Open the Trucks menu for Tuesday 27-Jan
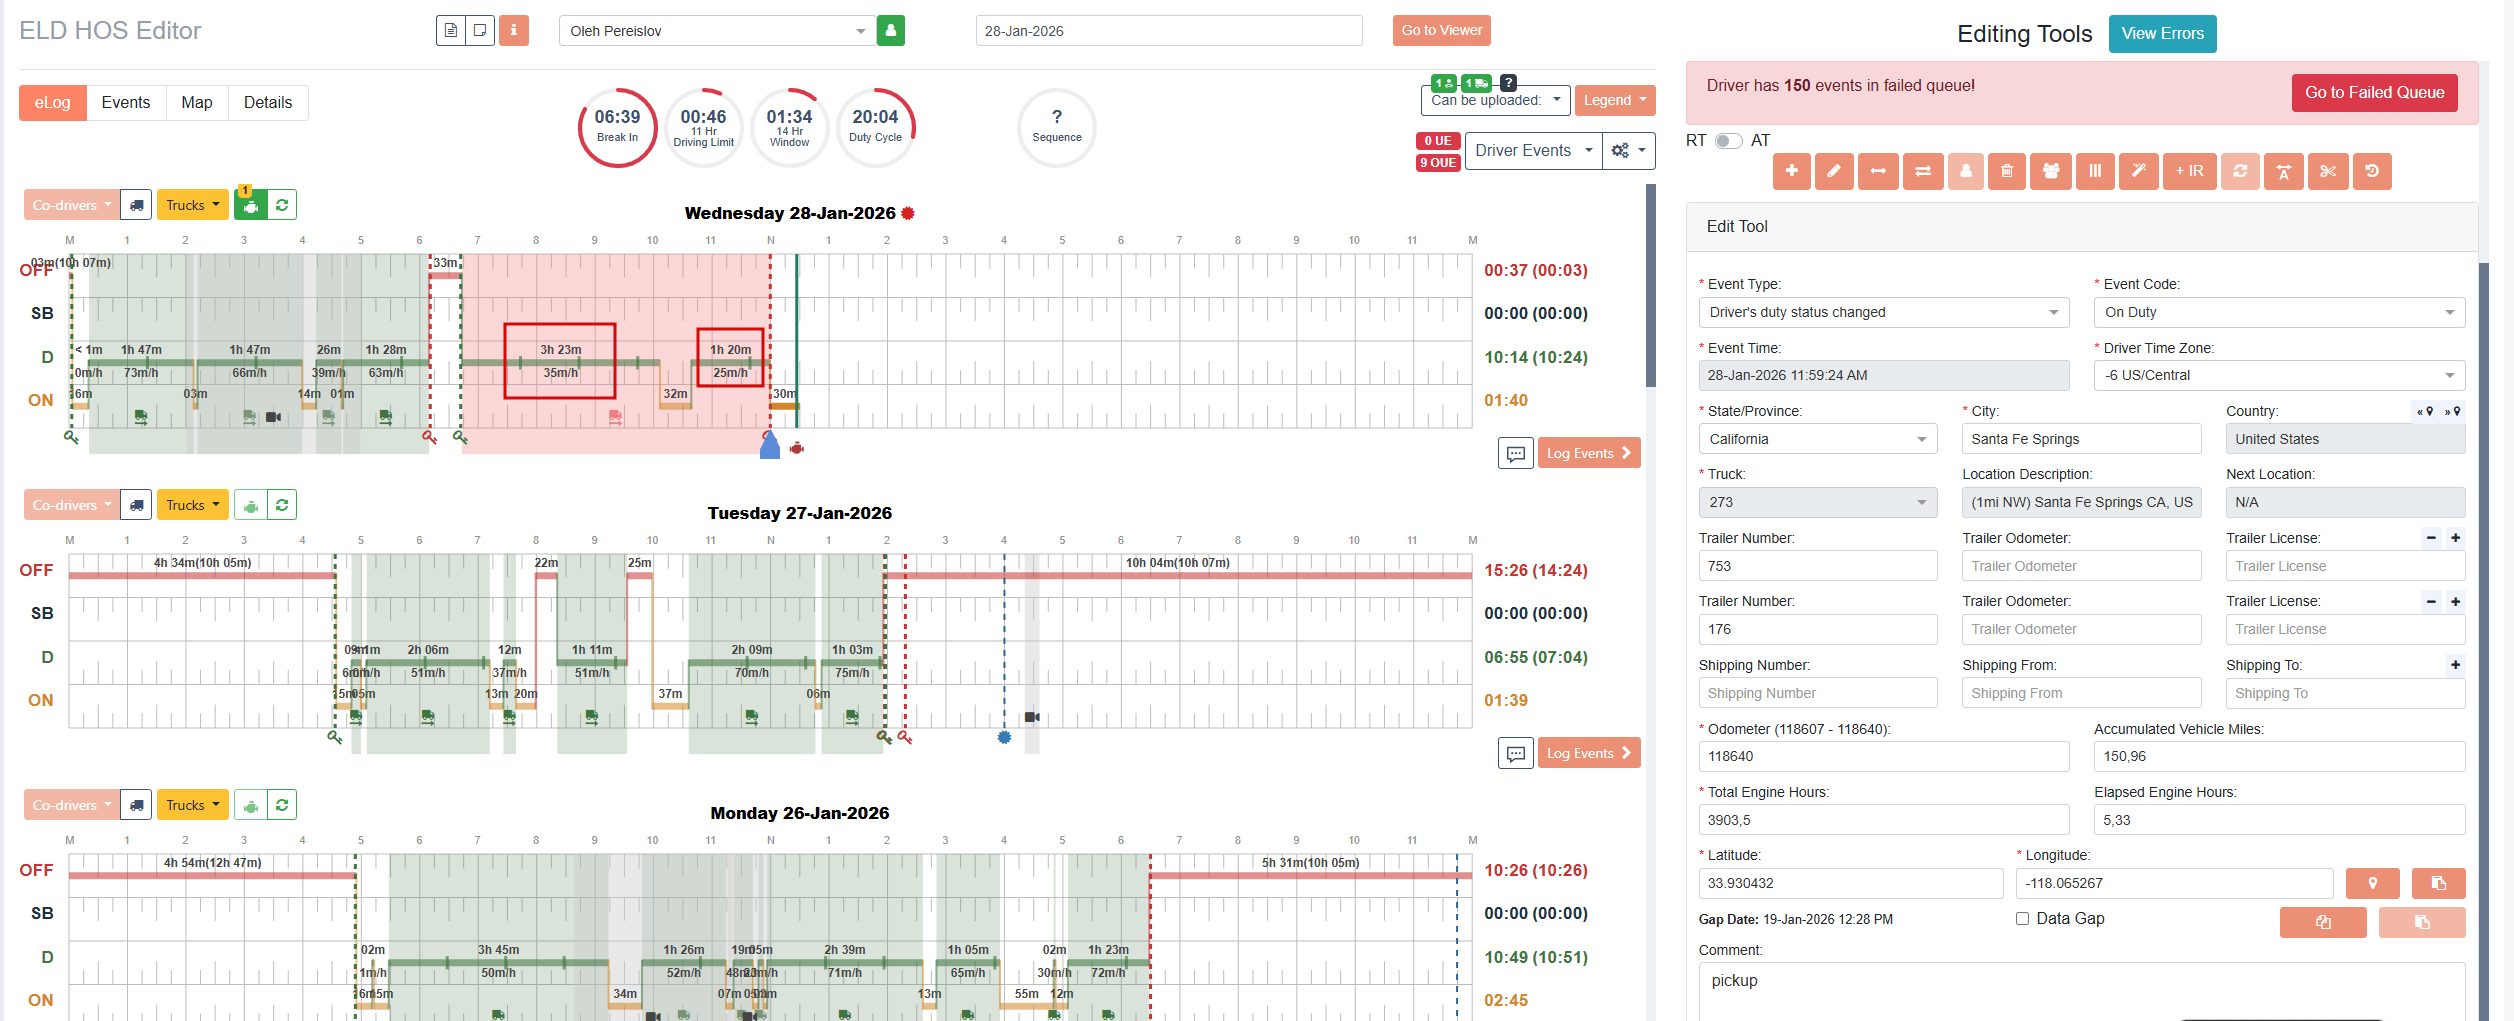This screenshot has height=1021, width=2514. pyautogui.click(x=193, y=505)
